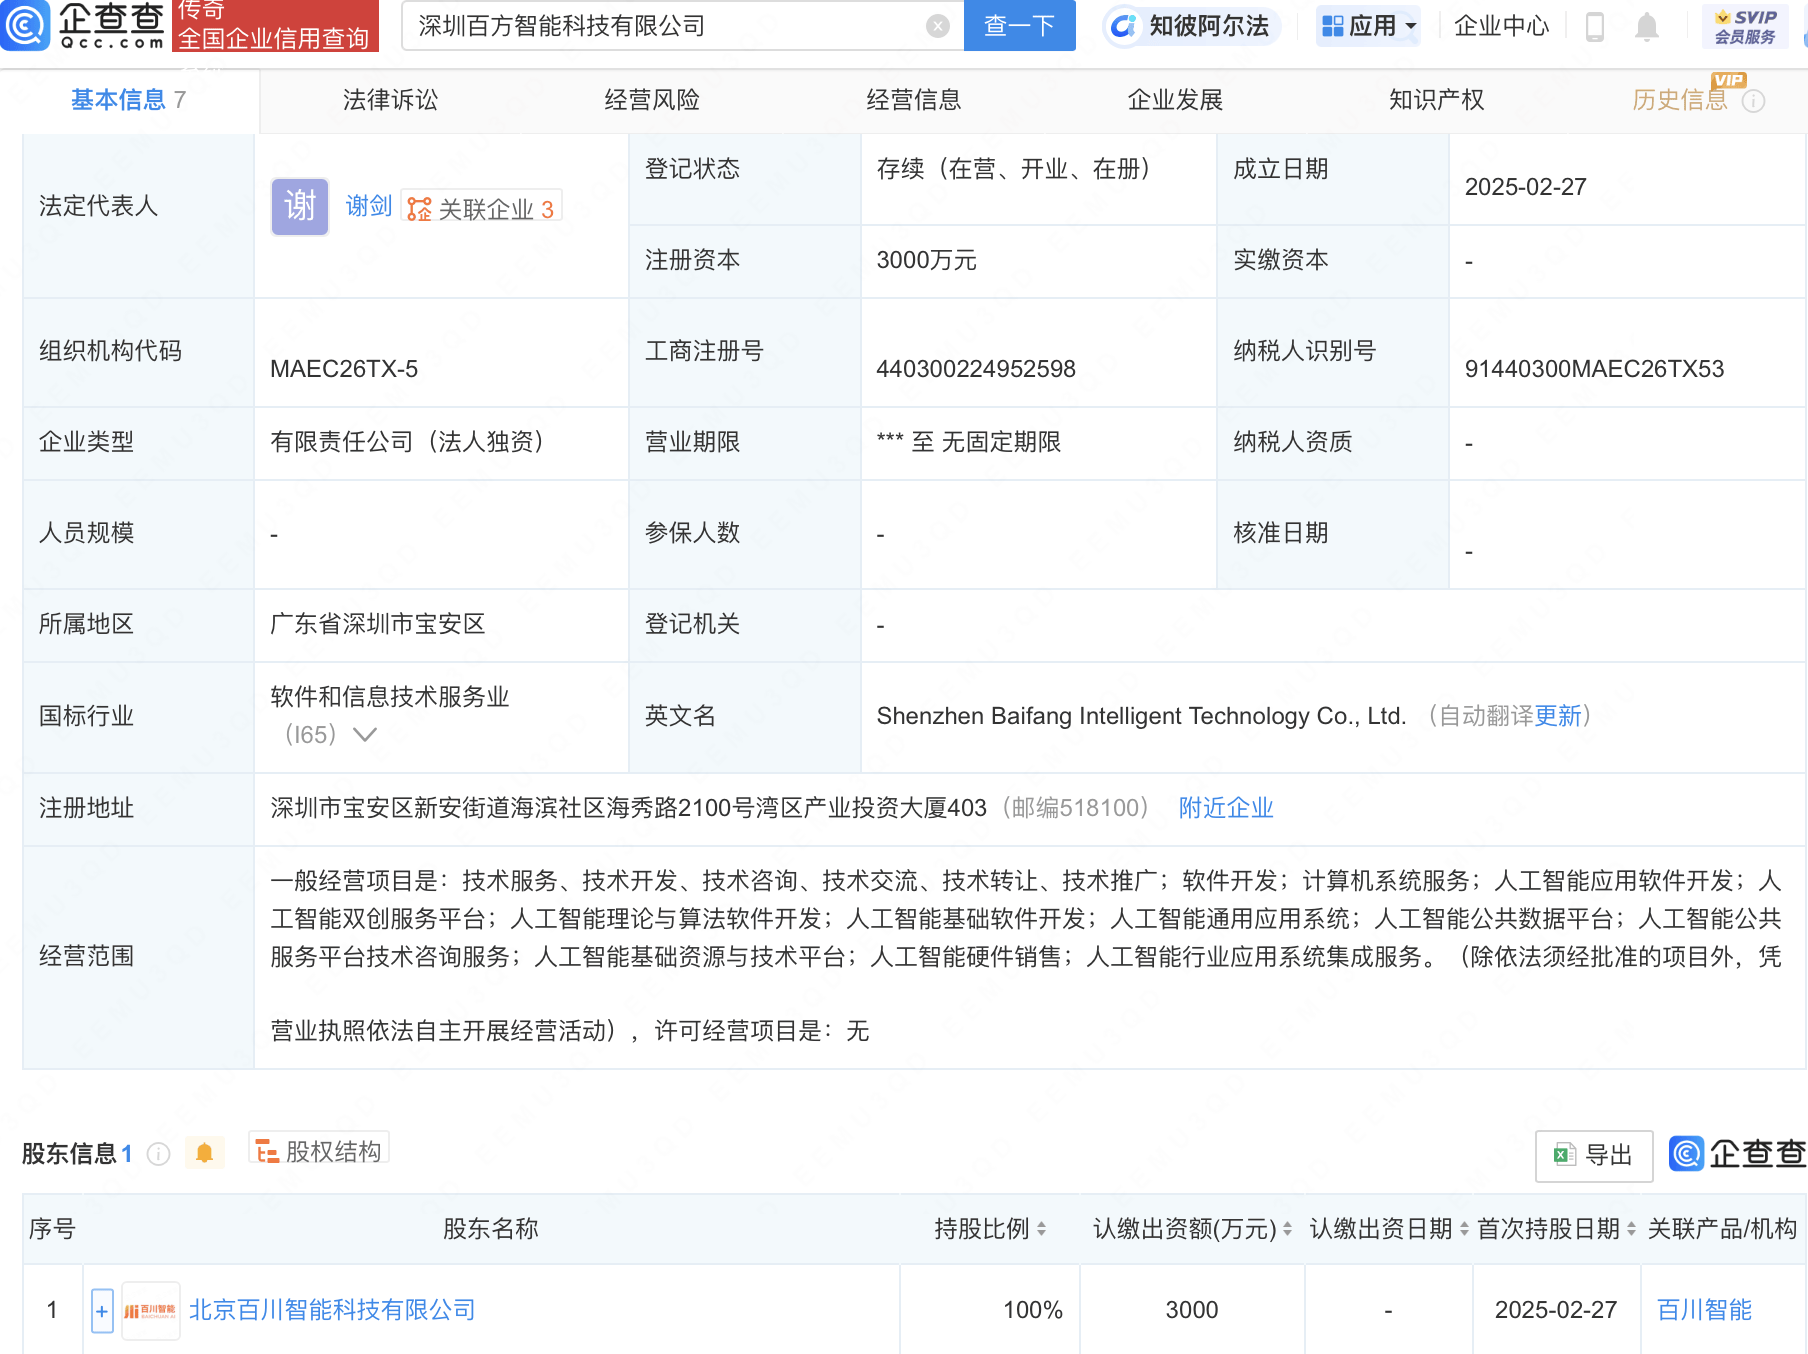This screenshot has width=1808, height=1354.
Task: Click the info icon beside 历史信息
Action: [x=1755, y=100]
